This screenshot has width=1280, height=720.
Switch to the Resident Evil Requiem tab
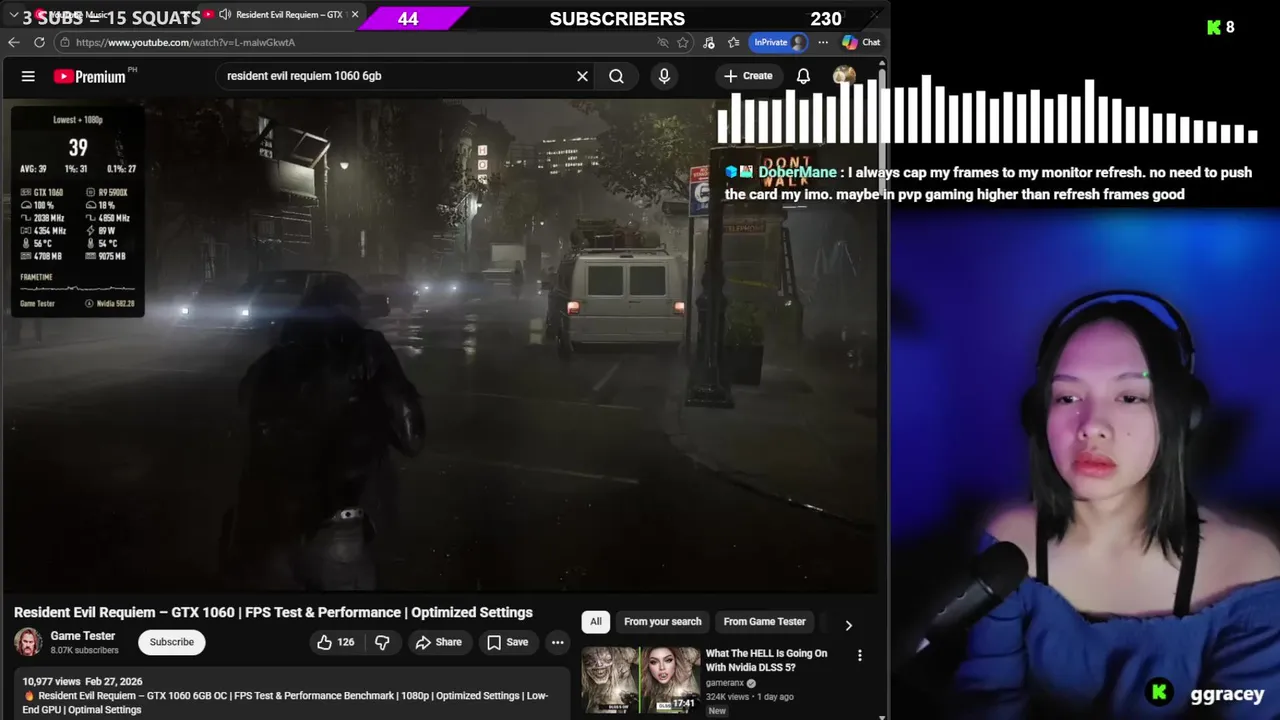pos(282,15)
